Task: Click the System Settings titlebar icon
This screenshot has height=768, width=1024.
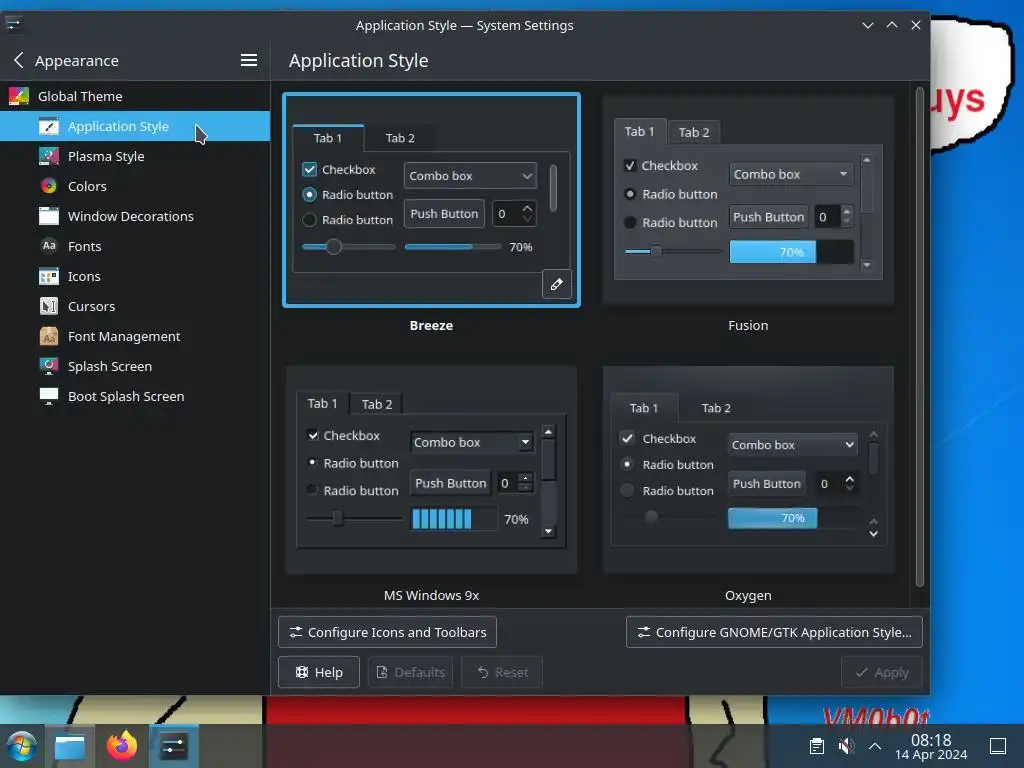Action: tap(13, 25)
